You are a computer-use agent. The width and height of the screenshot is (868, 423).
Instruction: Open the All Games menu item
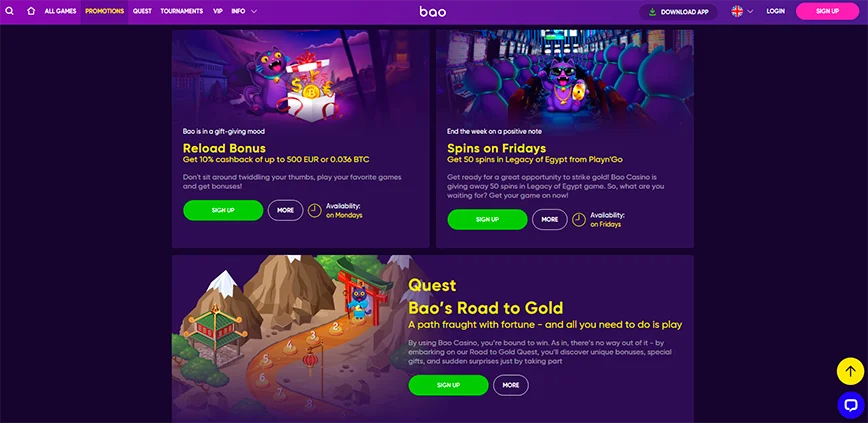[60, 11]
